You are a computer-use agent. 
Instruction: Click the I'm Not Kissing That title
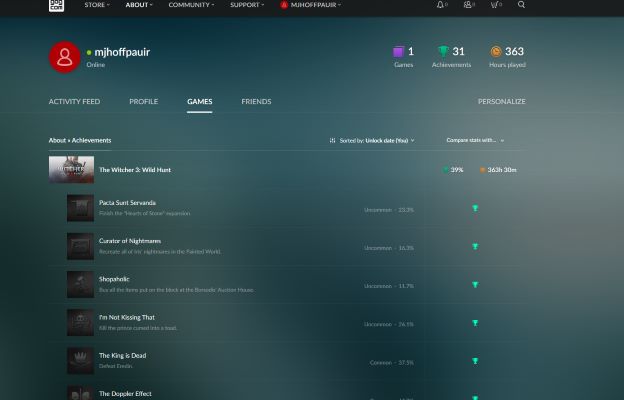click(127, 317)
